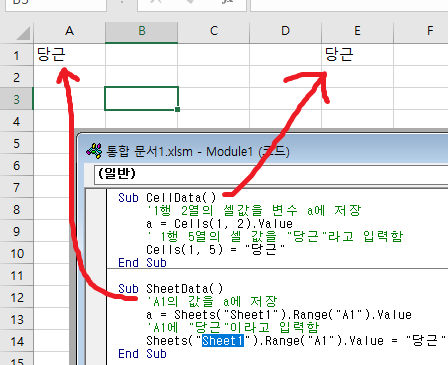Click empty cell E3
448x365 pixels.
point(358,99)
